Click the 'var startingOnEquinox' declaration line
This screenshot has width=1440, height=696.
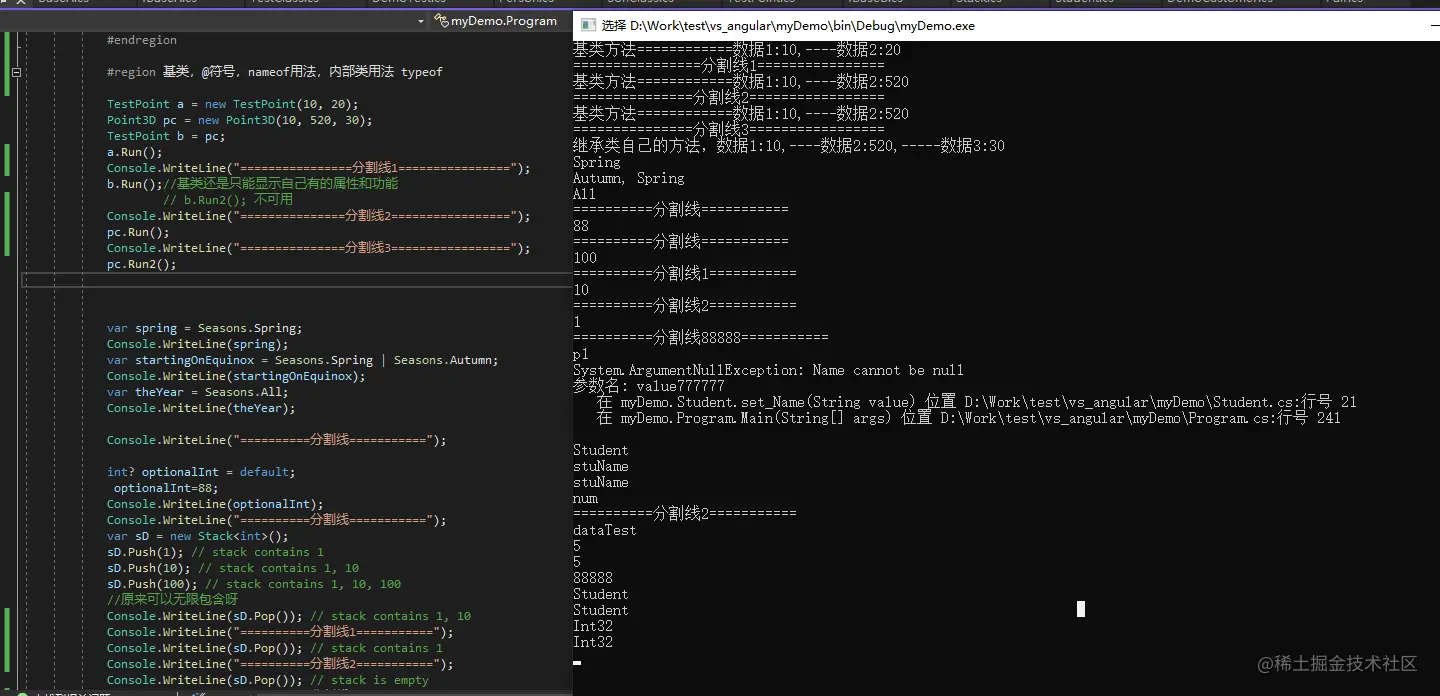pyautogui.click(x=302, y=360)
